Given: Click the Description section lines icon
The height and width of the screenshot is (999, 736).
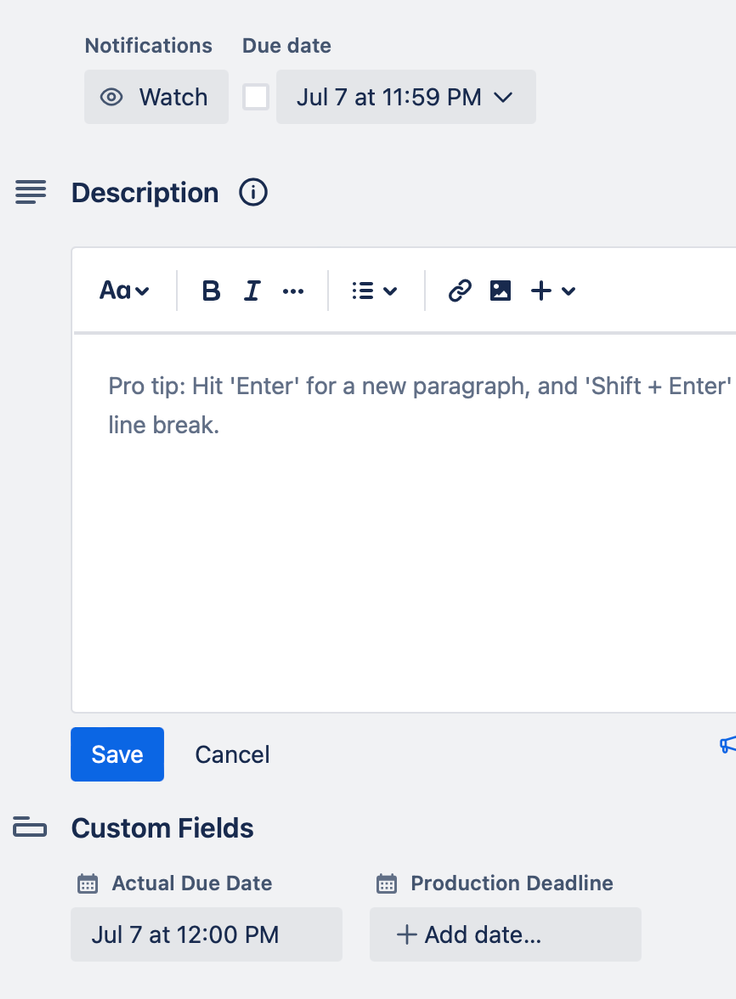Looking at the screenshot, I should 31,192.
